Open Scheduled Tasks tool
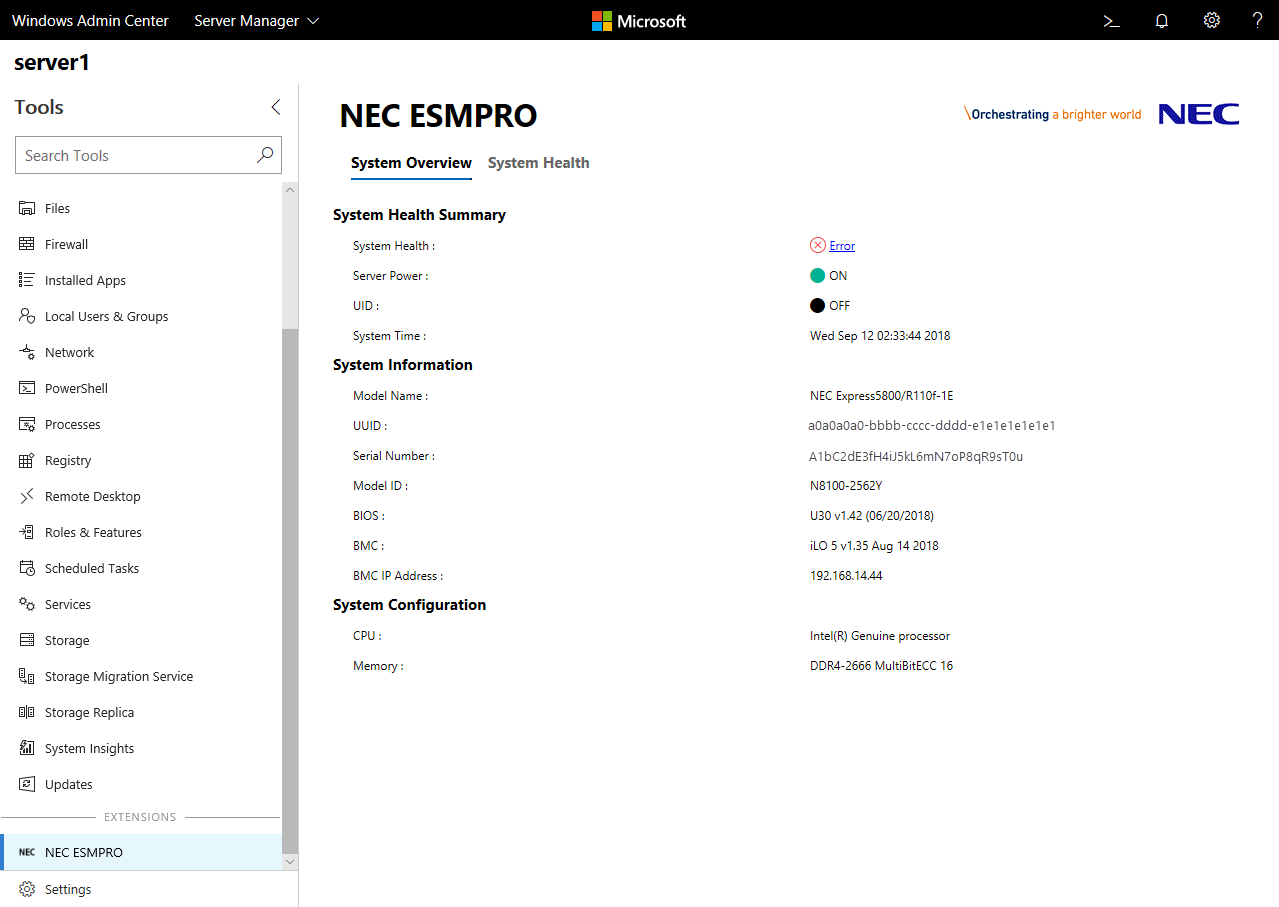Screen dimensions: 1279x907 (141, 568)
